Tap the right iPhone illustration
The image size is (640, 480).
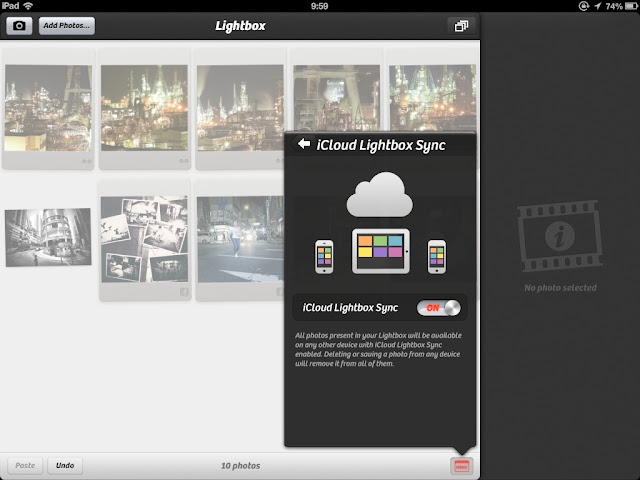437,256
